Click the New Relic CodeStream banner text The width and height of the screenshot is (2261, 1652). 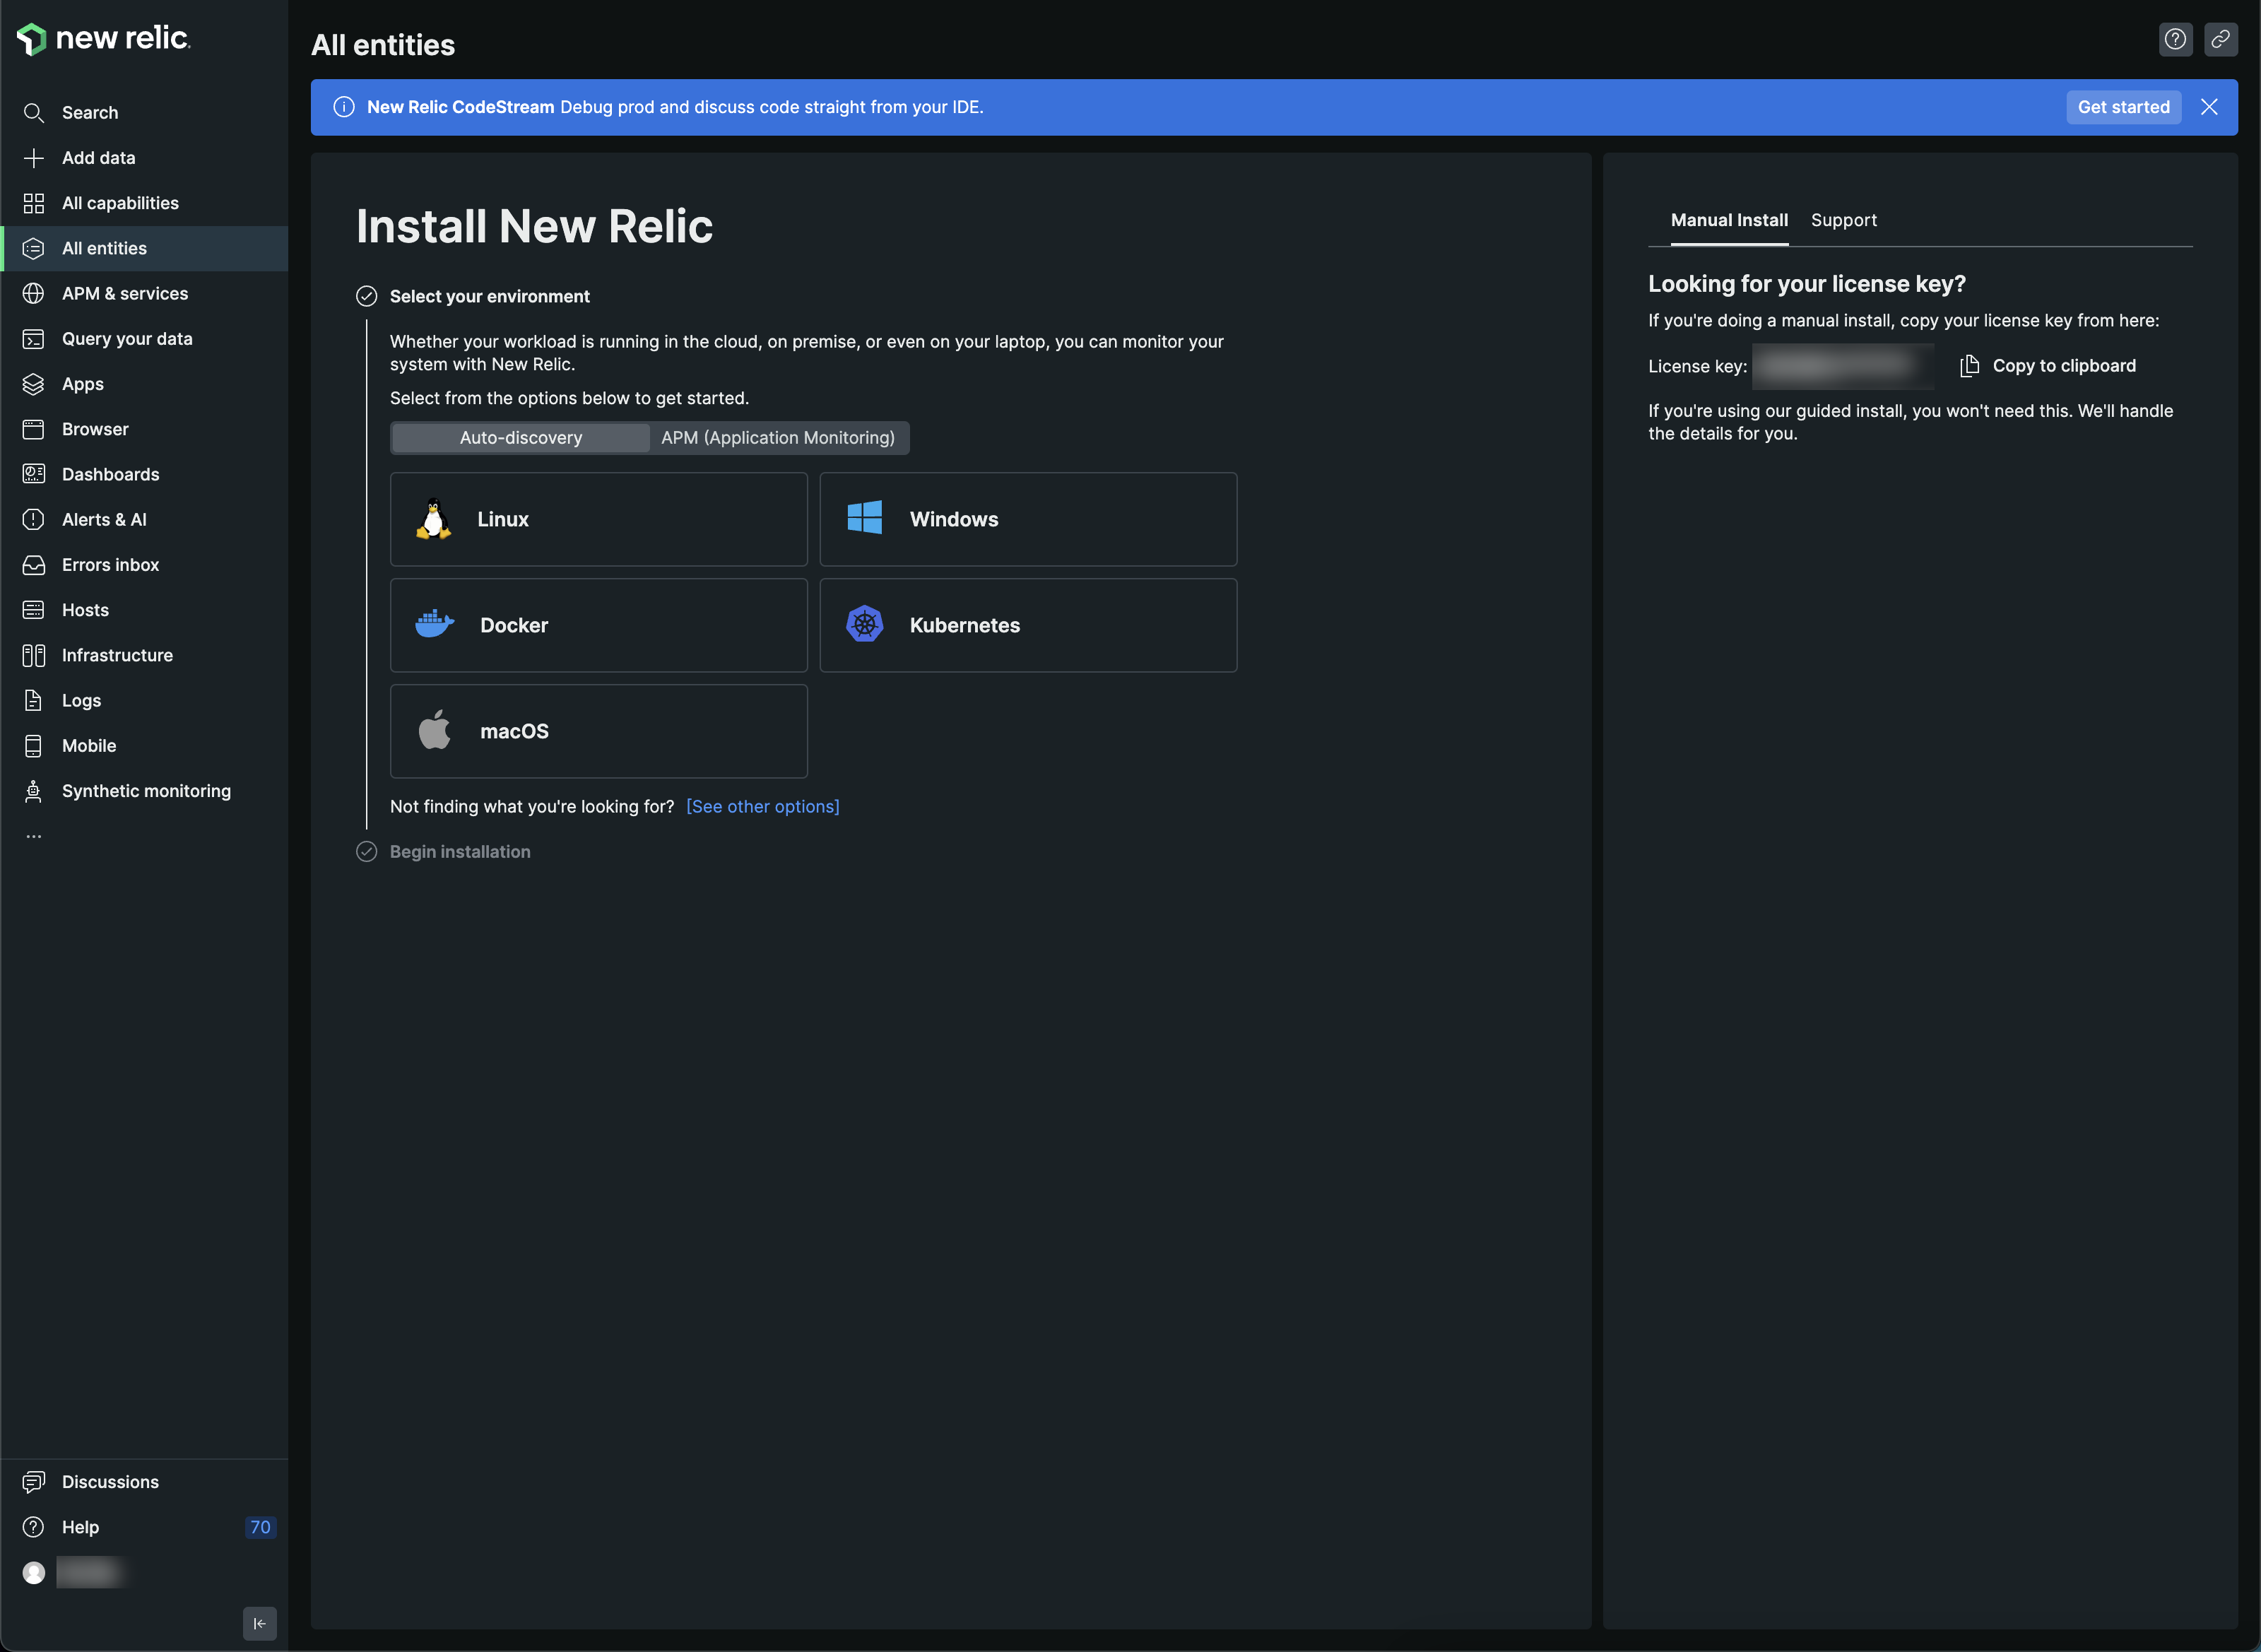[675, 107]
